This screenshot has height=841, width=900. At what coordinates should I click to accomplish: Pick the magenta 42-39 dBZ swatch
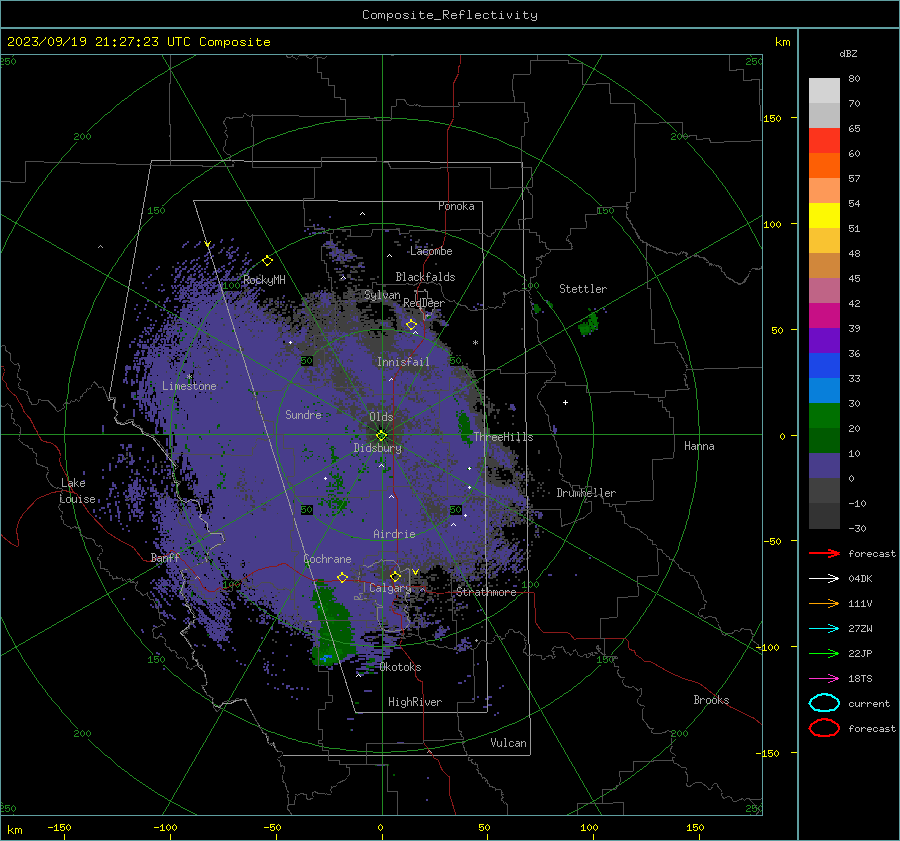824,316
